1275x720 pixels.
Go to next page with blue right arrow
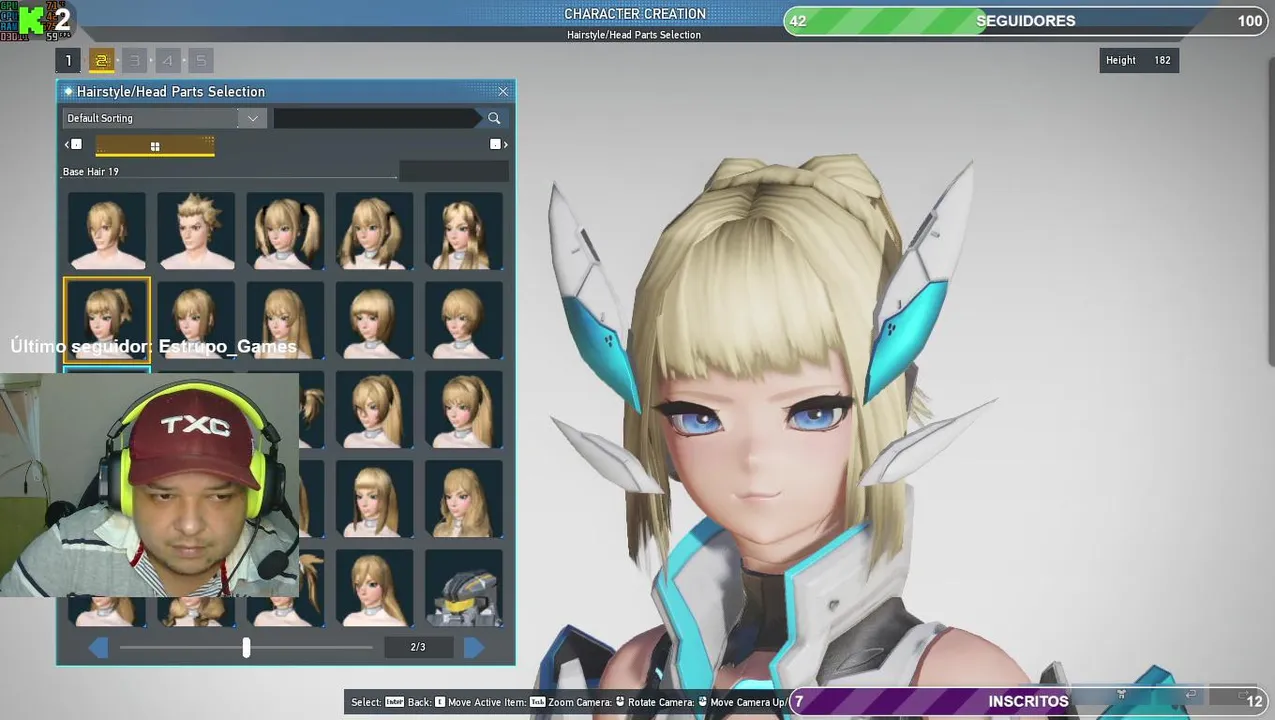pos(474,647)
